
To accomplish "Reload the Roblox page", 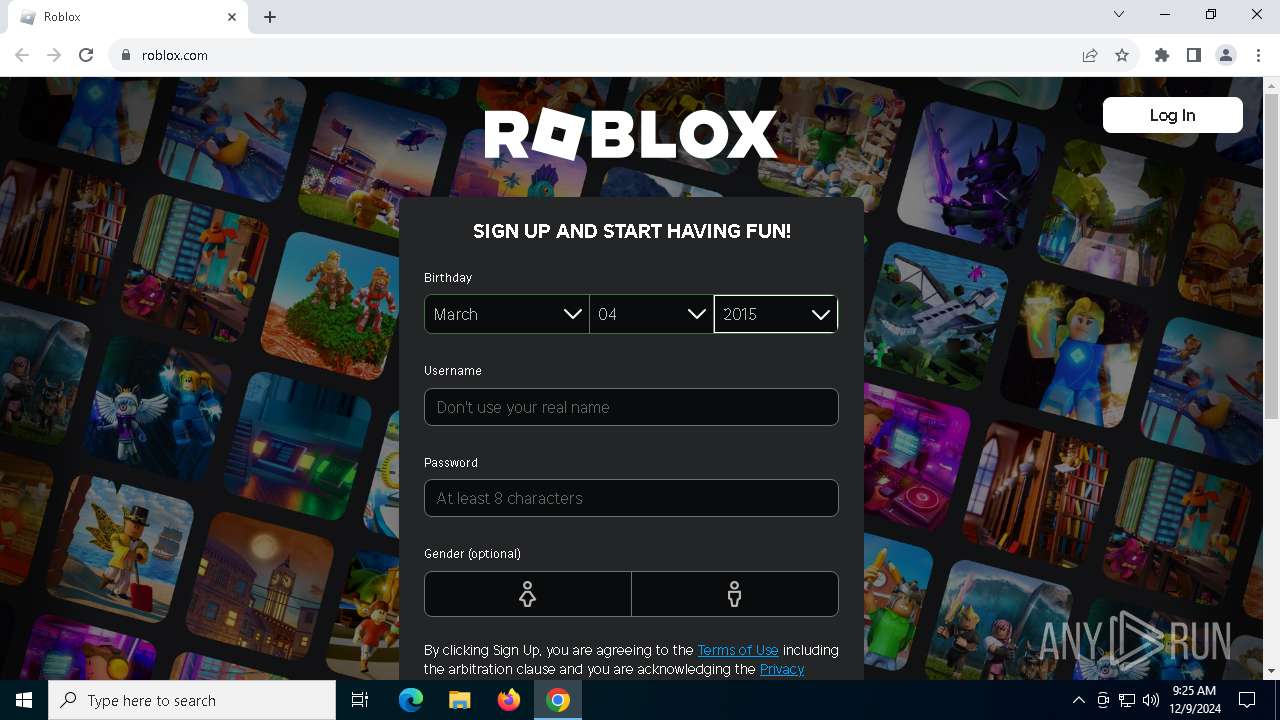I will click(86, 55).
